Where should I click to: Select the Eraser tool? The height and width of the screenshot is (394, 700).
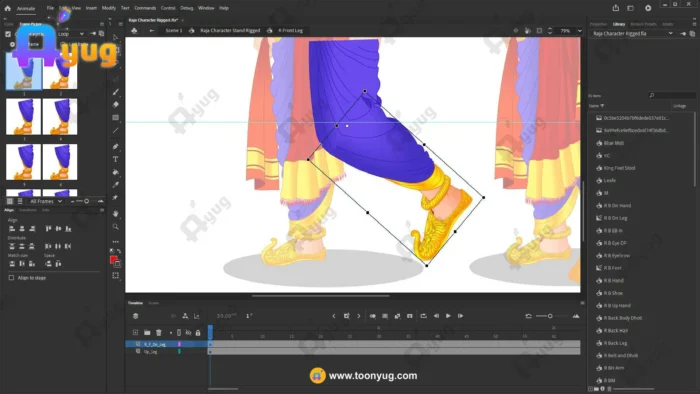pyautogui.click(x=116, y=104)
